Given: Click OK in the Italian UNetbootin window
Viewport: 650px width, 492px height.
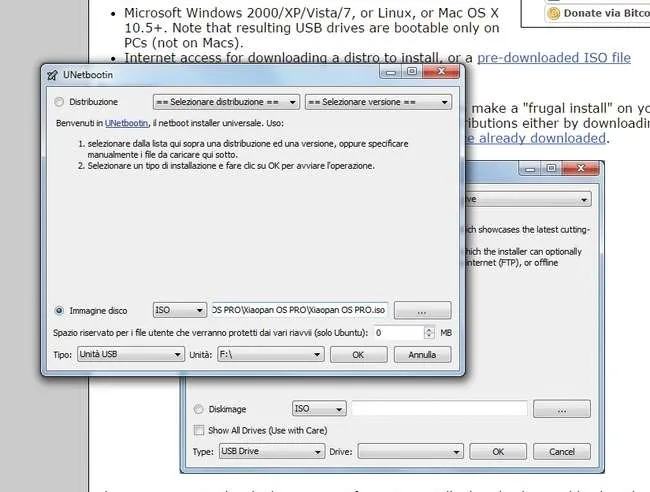Looking at the screenshot, I should [x=359, y=355].
